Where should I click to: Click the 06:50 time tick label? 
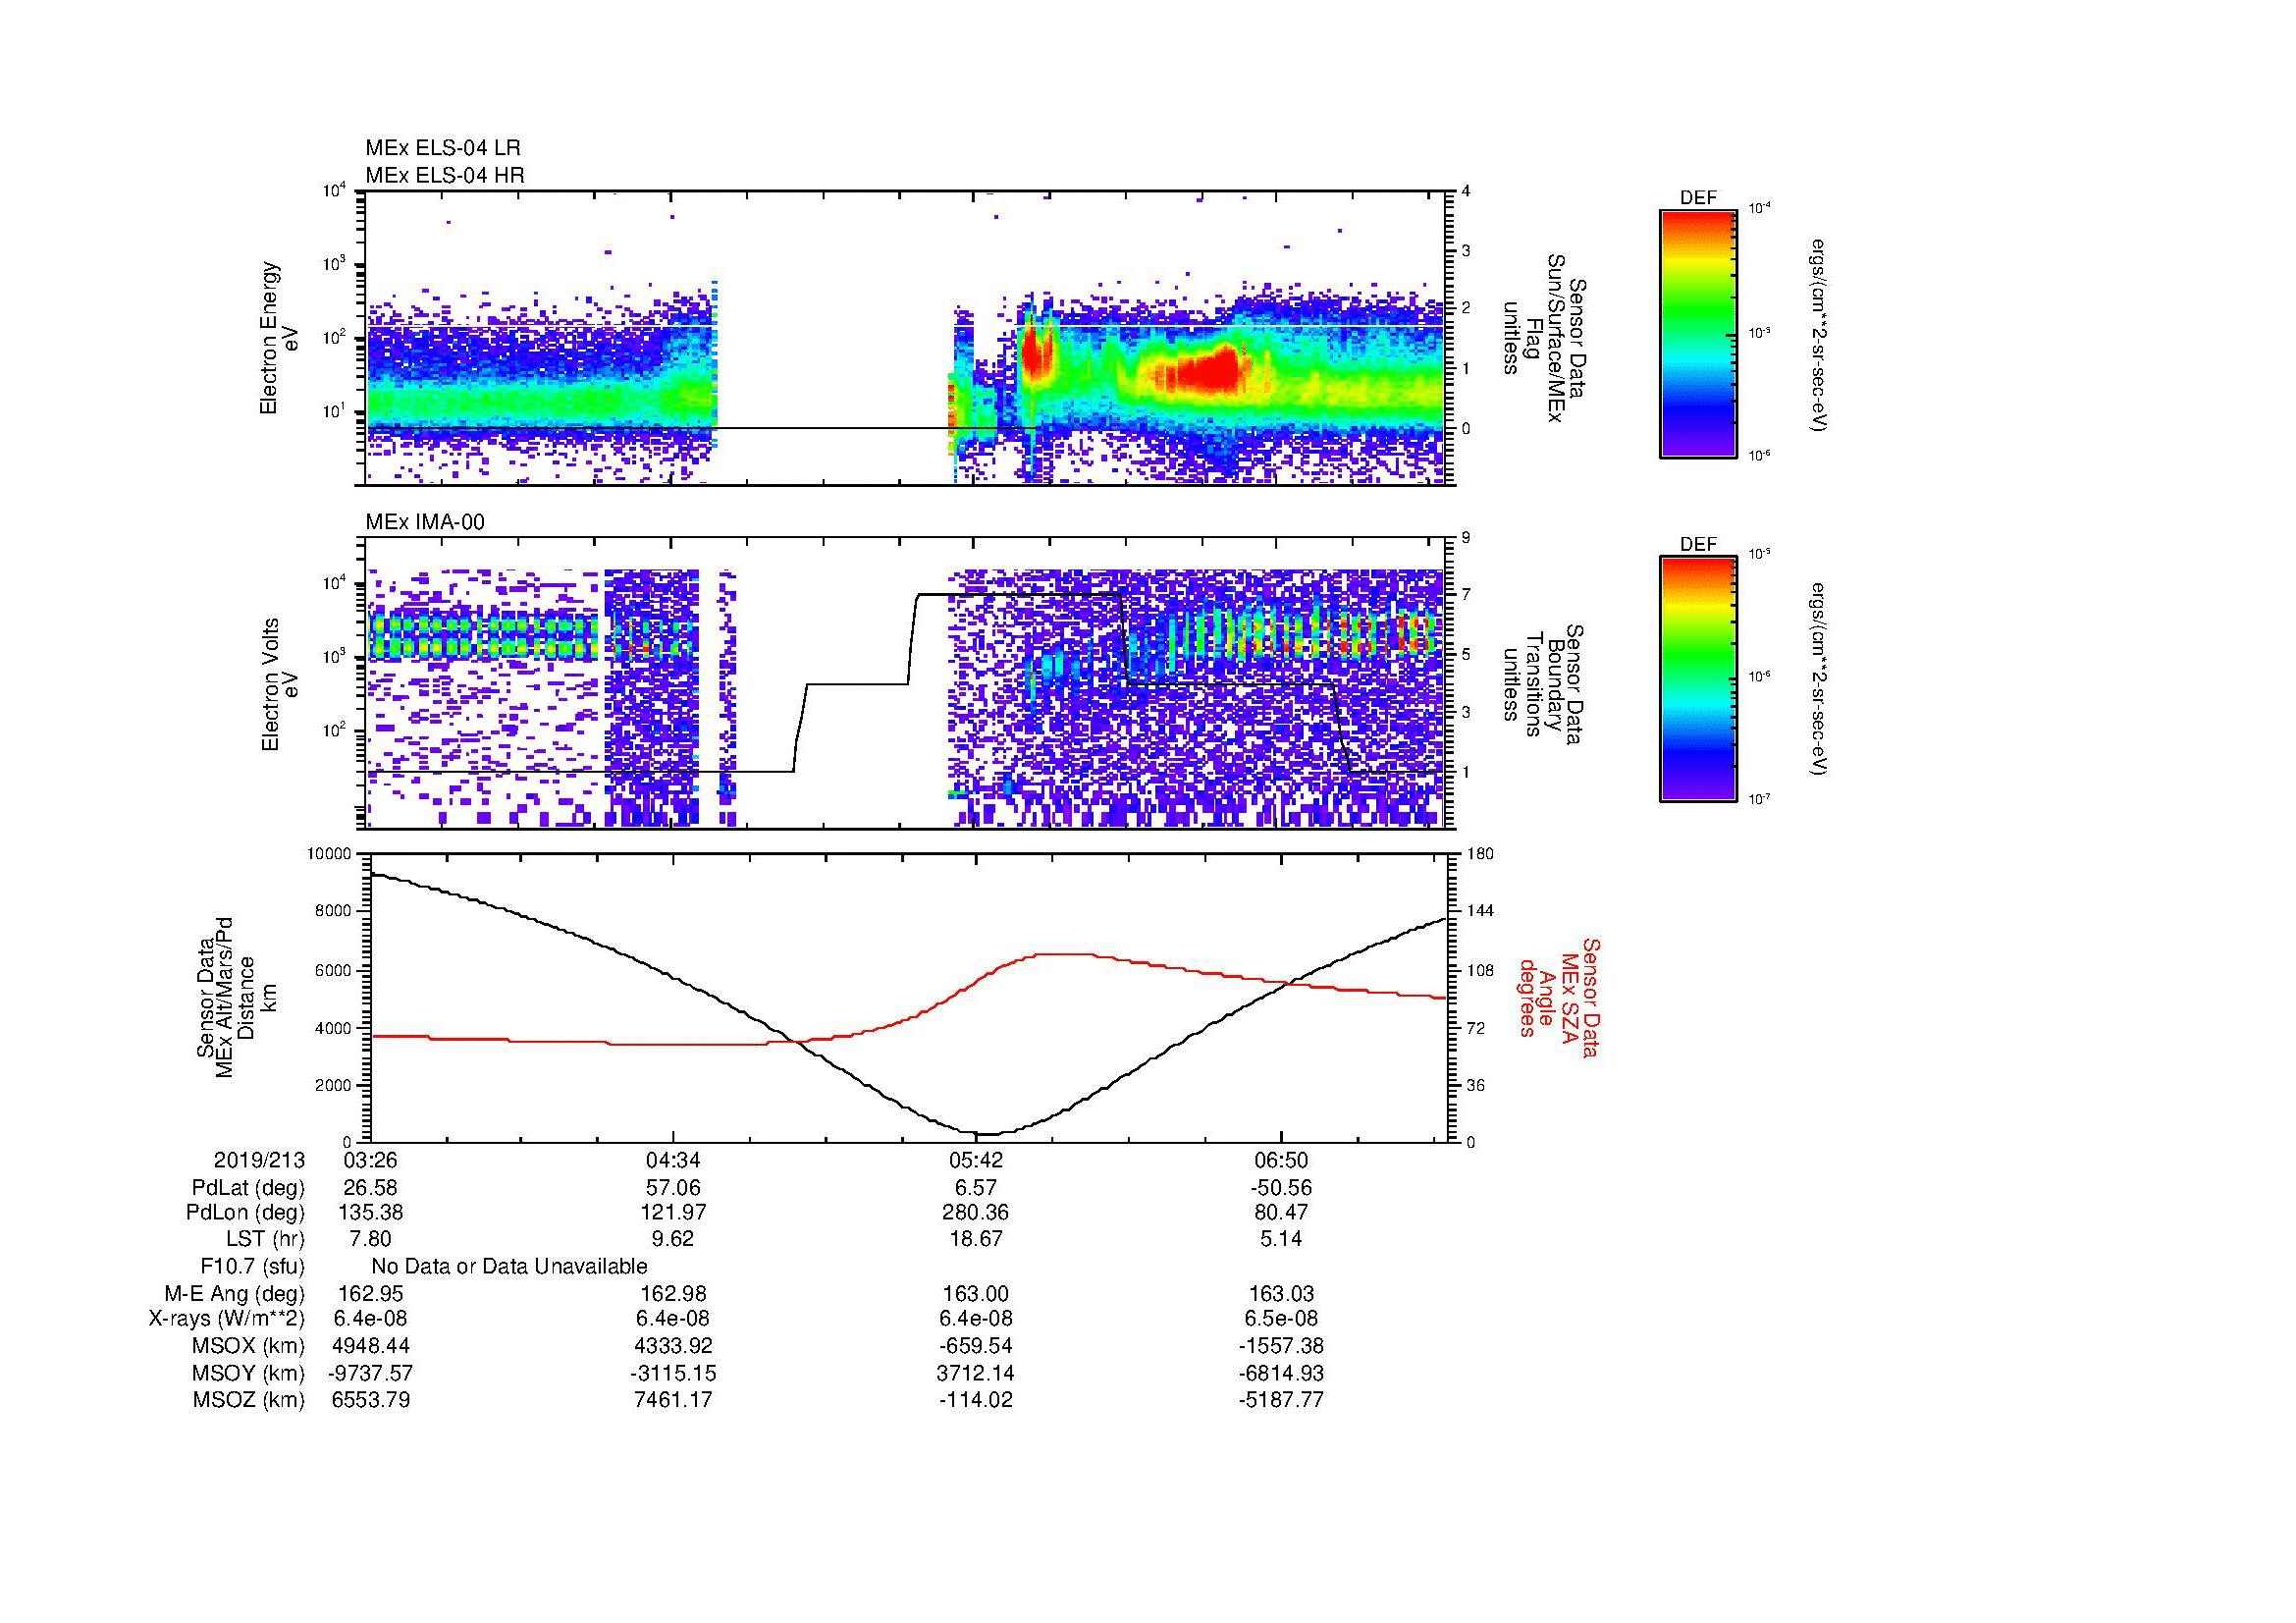[1281, 1161]
